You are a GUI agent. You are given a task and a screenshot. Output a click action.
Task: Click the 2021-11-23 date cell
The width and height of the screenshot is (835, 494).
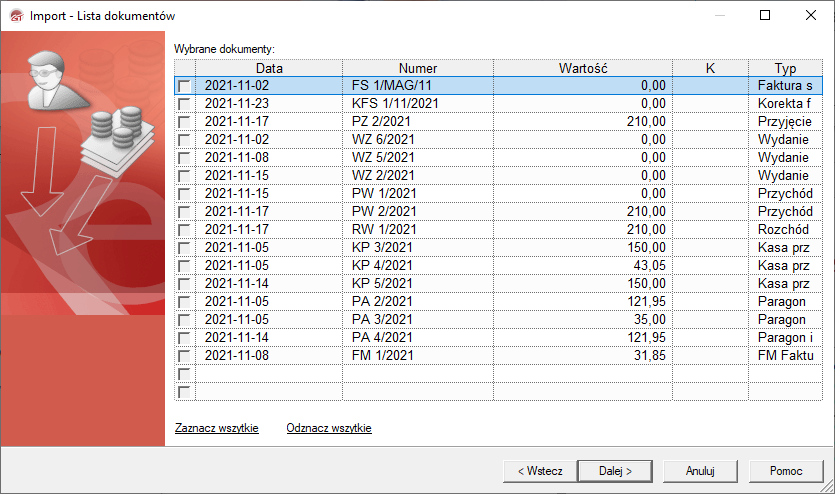(269, 103)
